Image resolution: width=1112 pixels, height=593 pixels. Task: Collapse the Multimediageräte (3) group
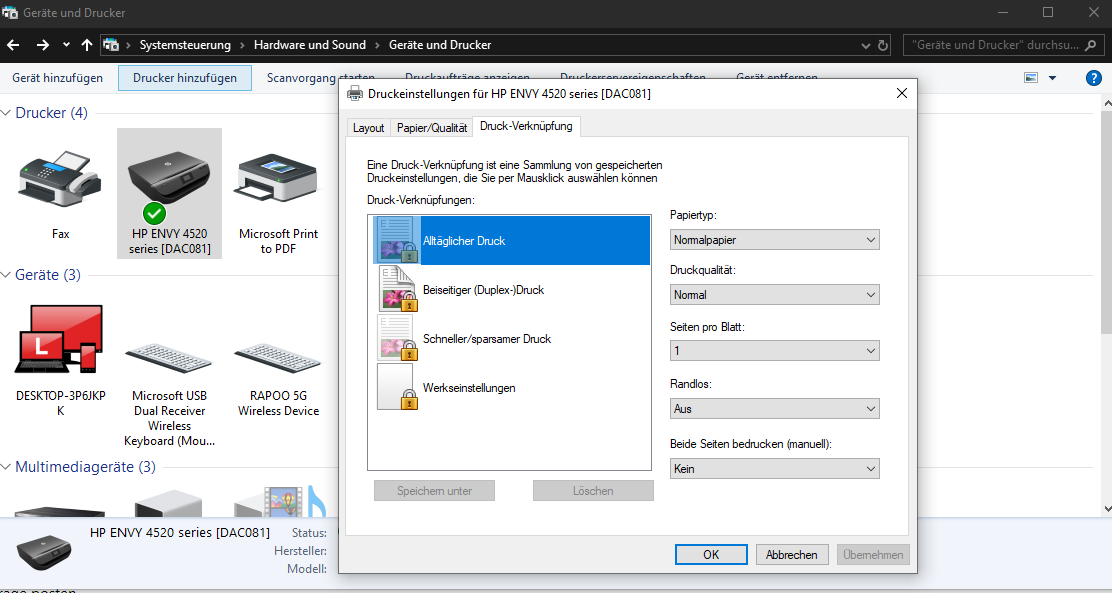(x=6, y=467)
